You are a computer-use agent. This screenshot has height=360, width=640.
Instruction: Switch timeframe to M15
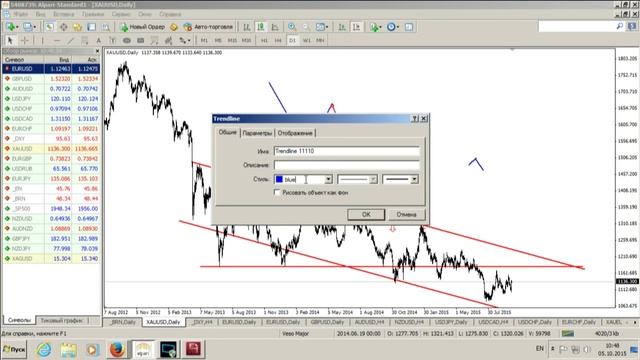pos(232,40)
